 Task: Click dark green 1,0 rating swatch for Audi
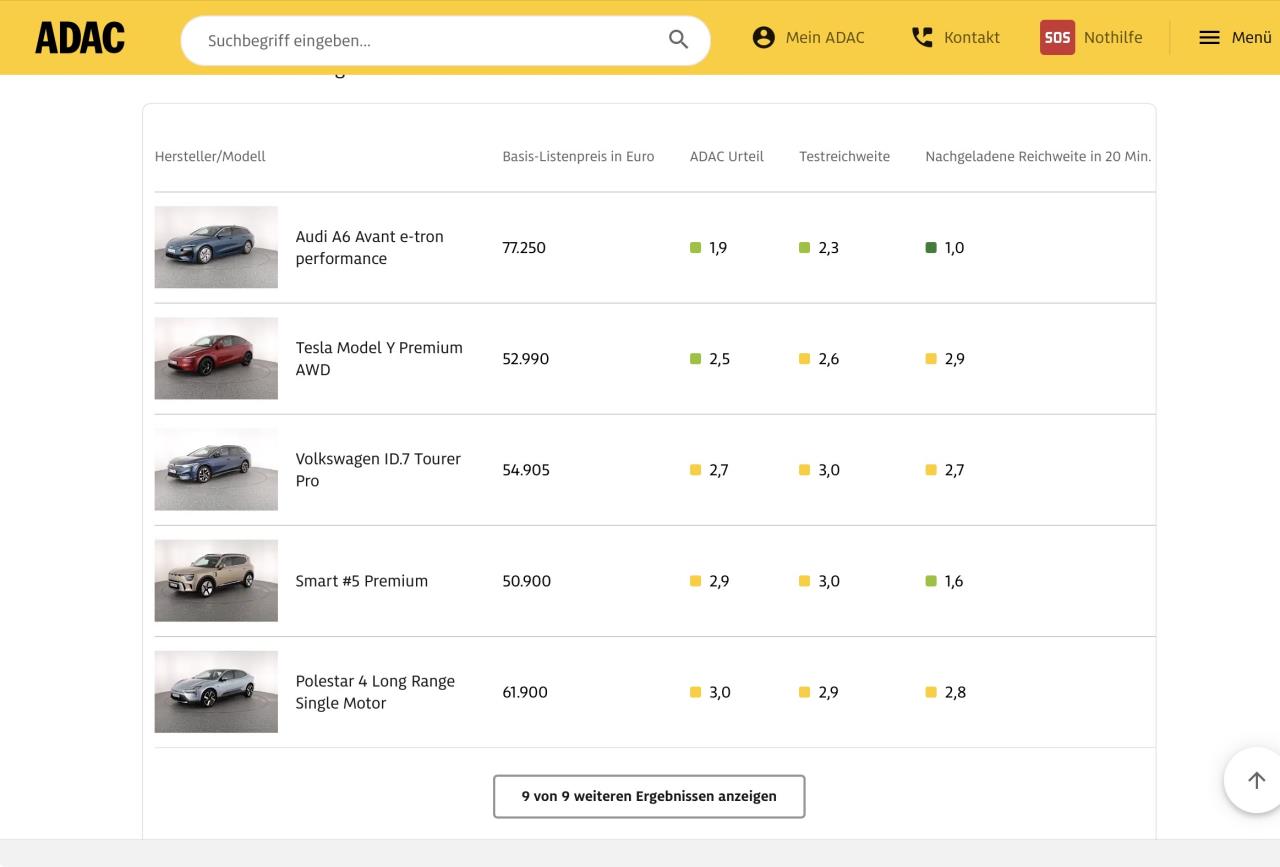931,248
